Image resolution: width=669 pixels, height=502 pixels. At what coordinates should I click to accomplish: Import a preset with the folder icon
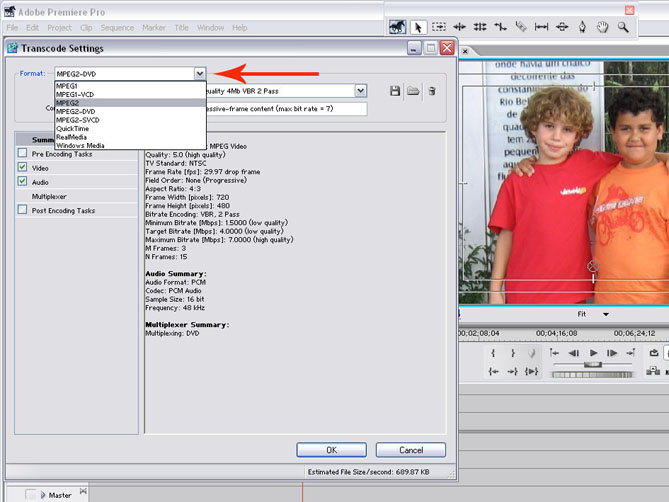(413, 91)
